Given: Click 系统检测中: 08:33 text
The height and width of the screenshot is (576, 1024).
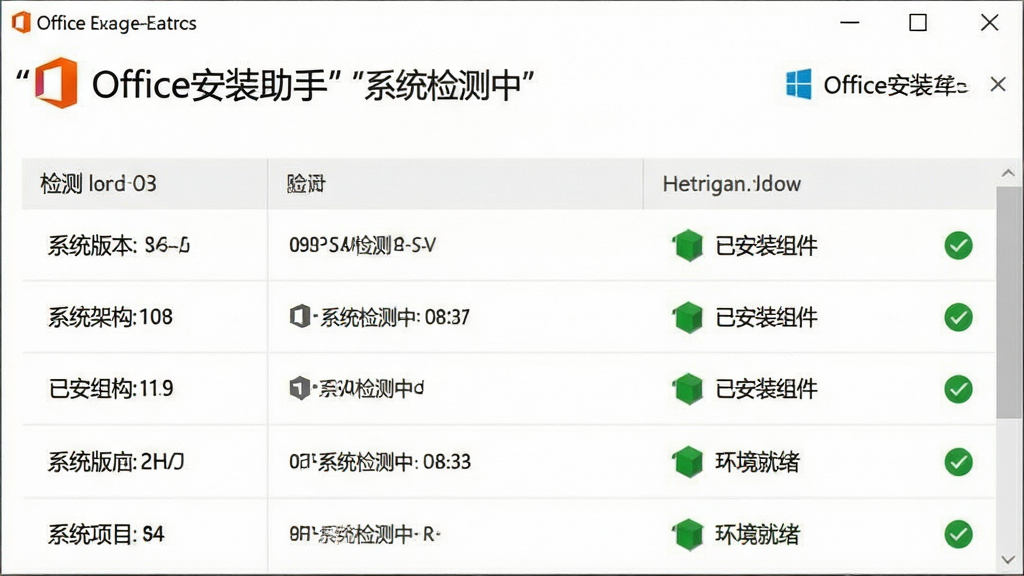Looking at the screenshot, I should click(x=394, y=462).
